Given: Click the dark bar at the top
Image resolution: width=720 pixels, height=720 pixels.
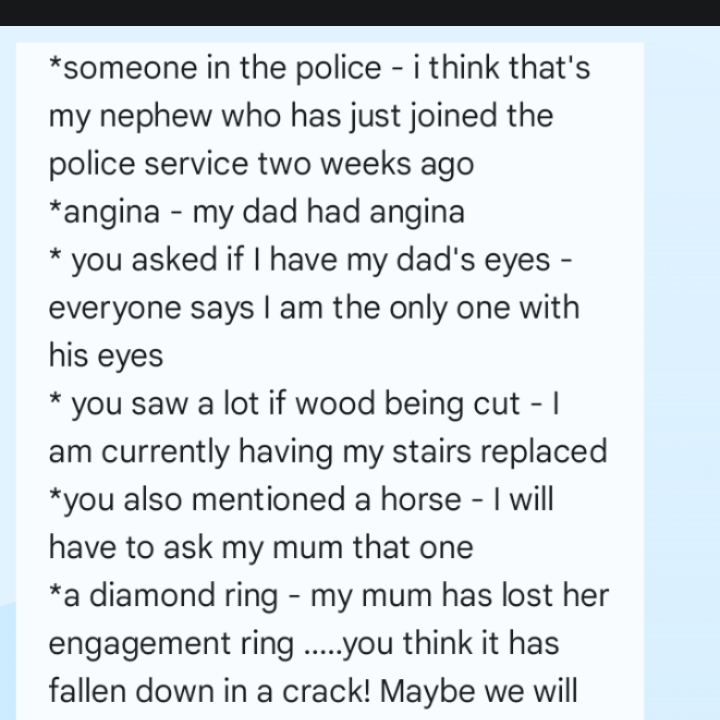Looking at the screenshot, I should 360,12.
